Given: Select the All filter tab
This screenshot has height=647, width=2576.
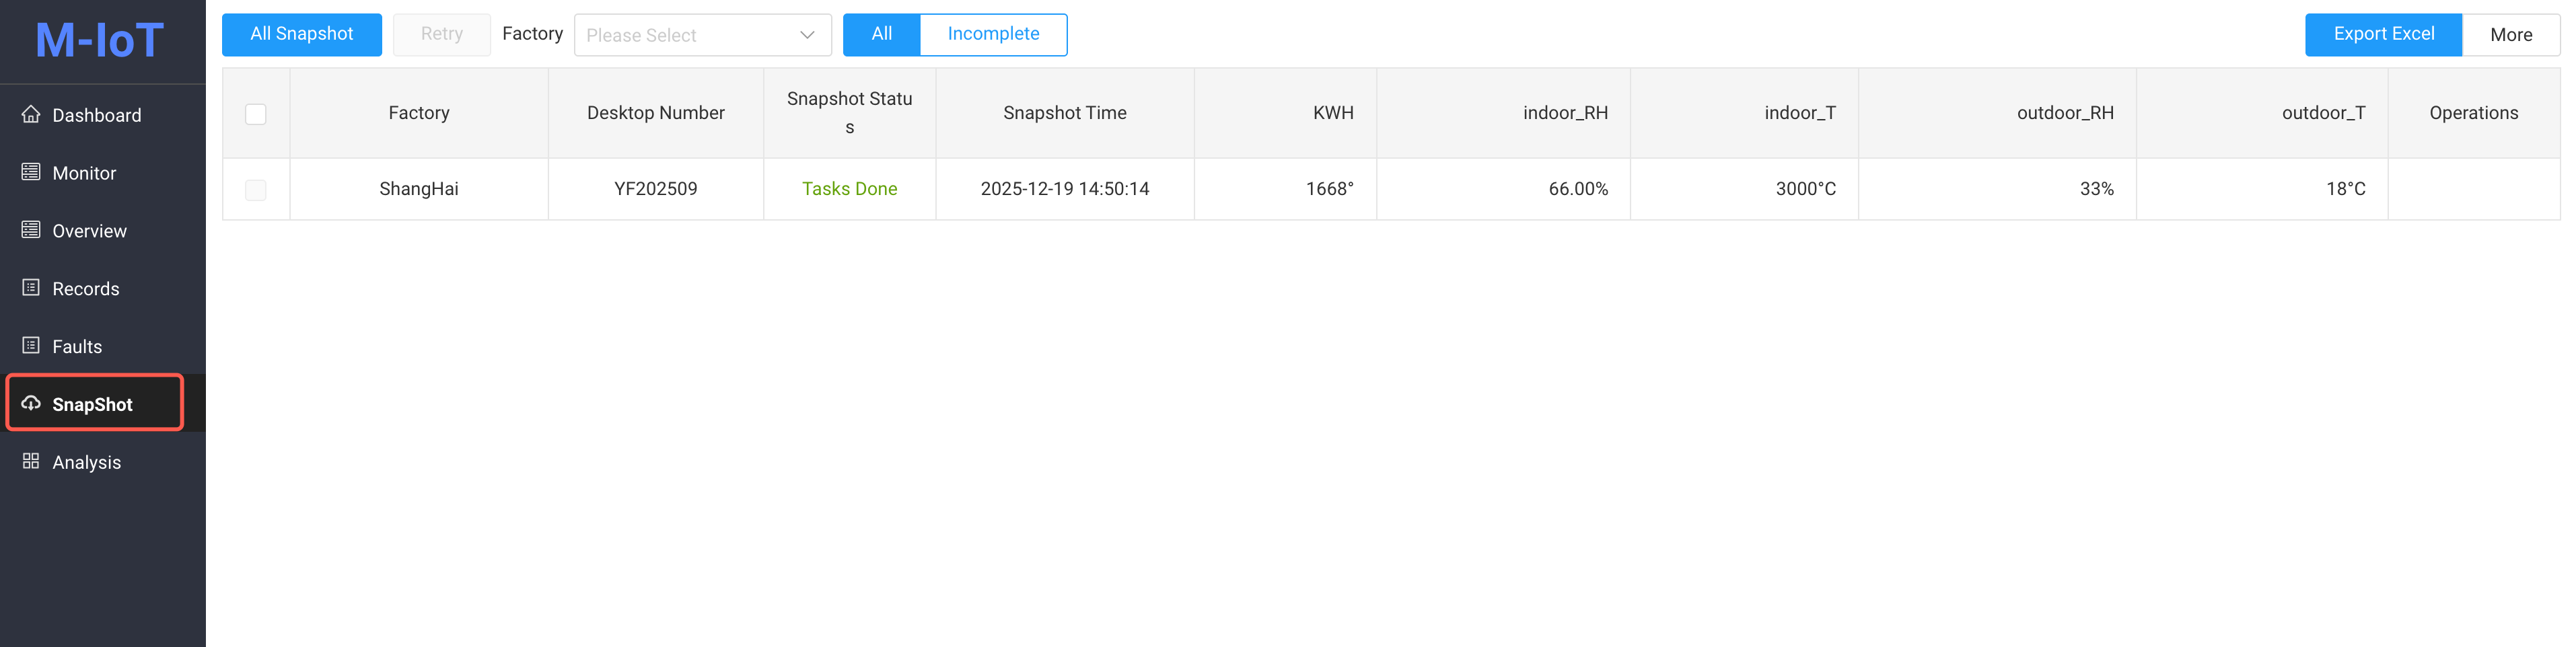Looking at the screenshot, I should (881, 35).
